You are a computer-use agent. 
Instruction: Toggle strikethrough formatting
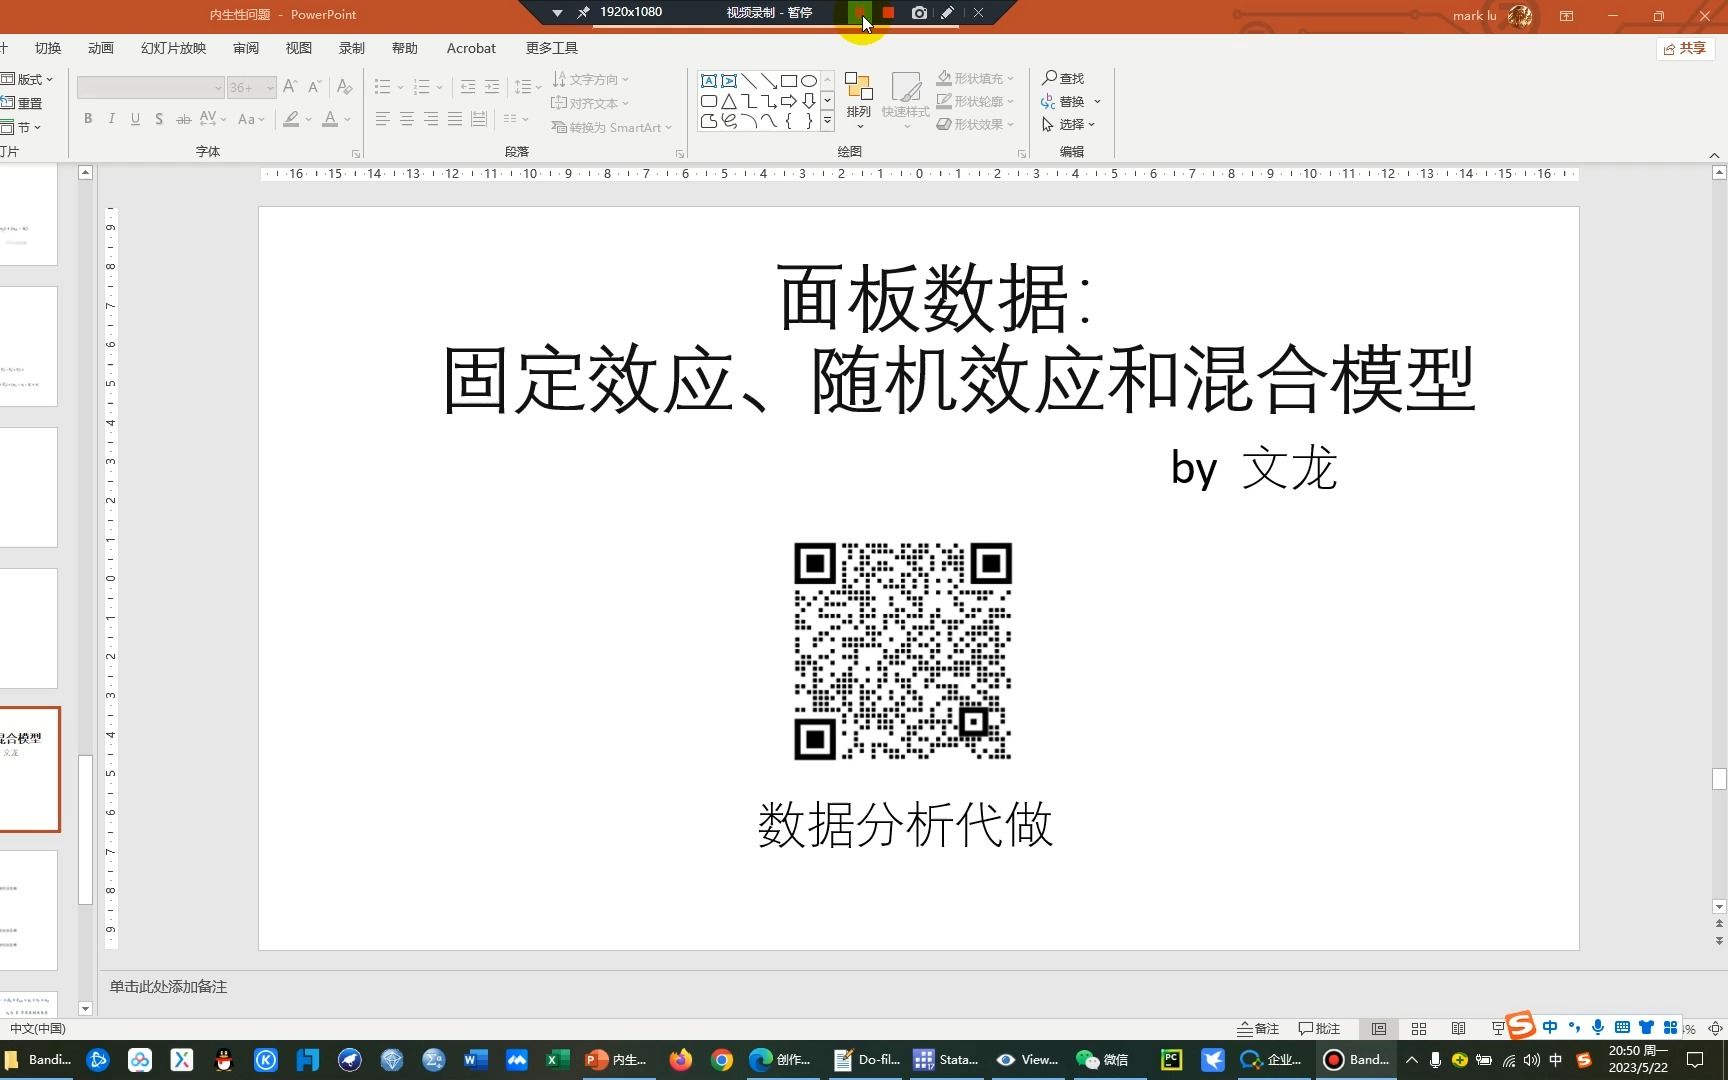tap(183, 119)
